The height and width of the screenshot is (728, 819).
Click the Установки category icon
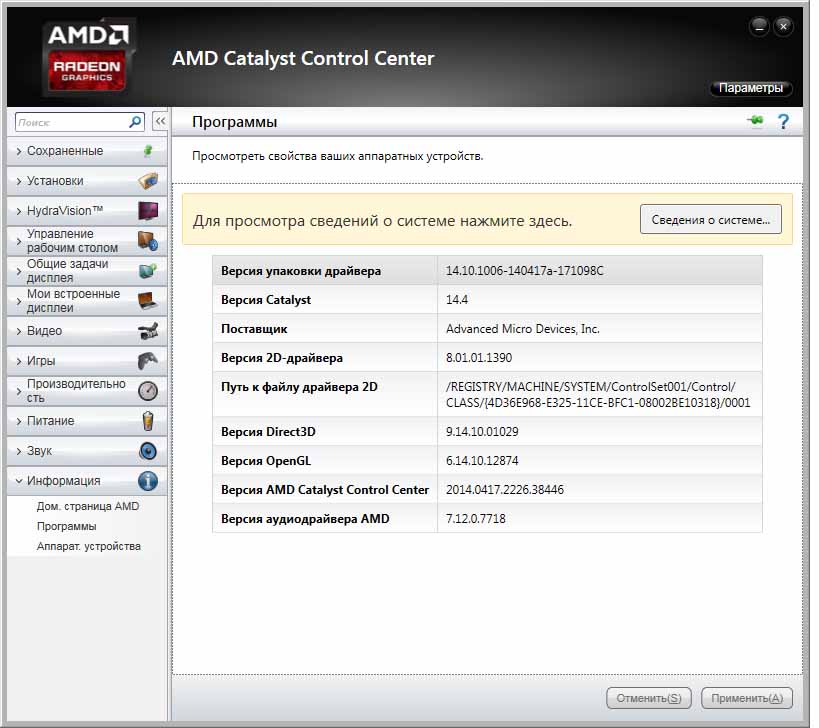(148, 181)
